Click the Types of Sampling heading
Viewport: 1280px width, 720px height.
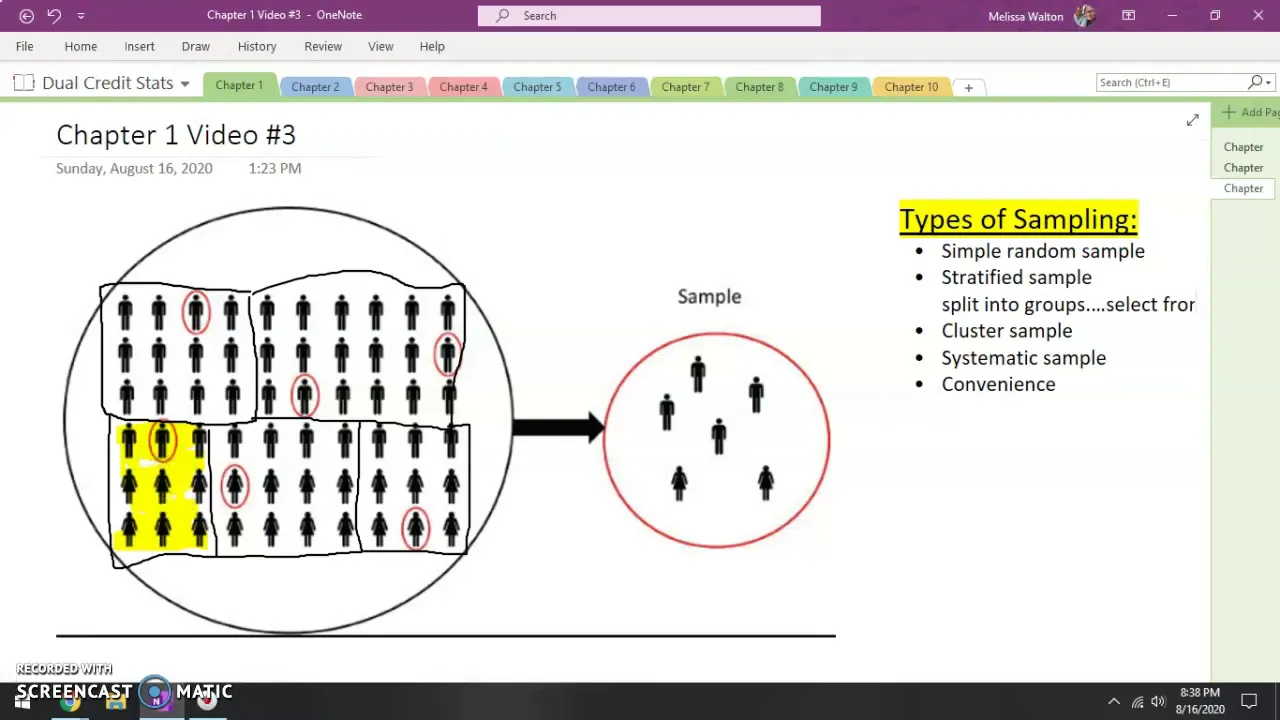pos(1018,219)
